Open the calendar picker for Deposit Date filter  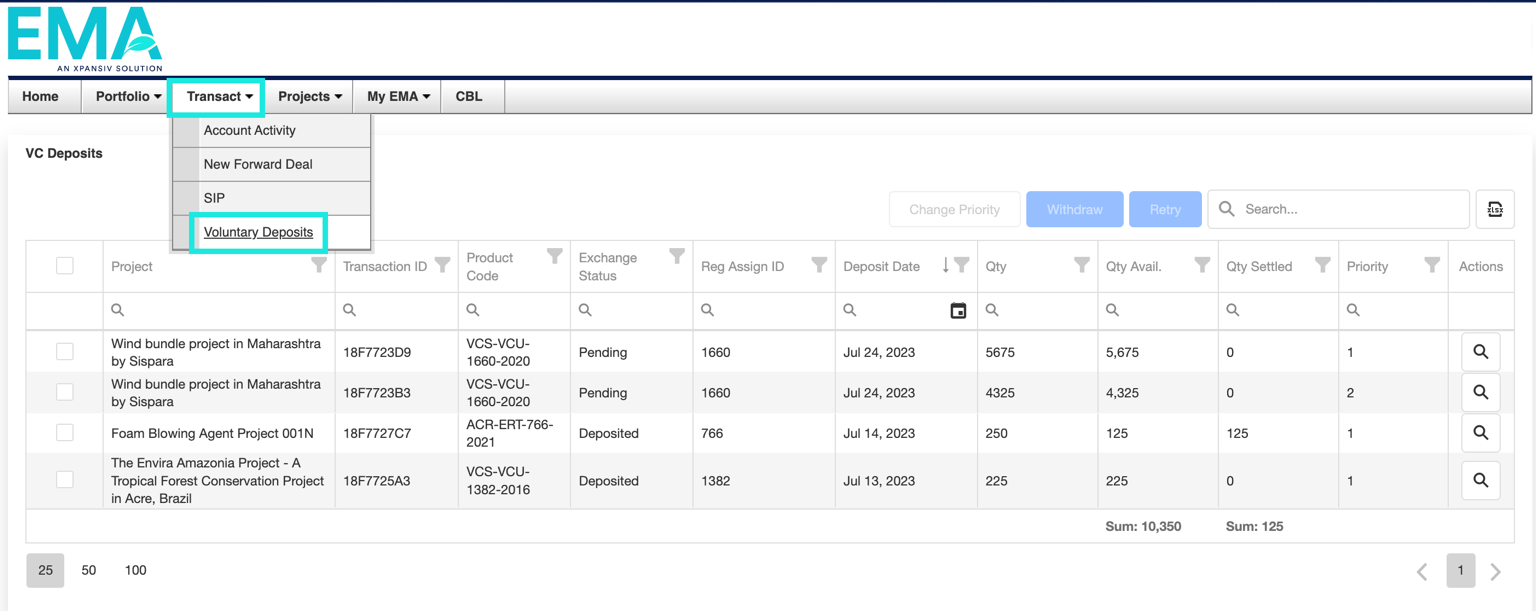click(958, 311)
